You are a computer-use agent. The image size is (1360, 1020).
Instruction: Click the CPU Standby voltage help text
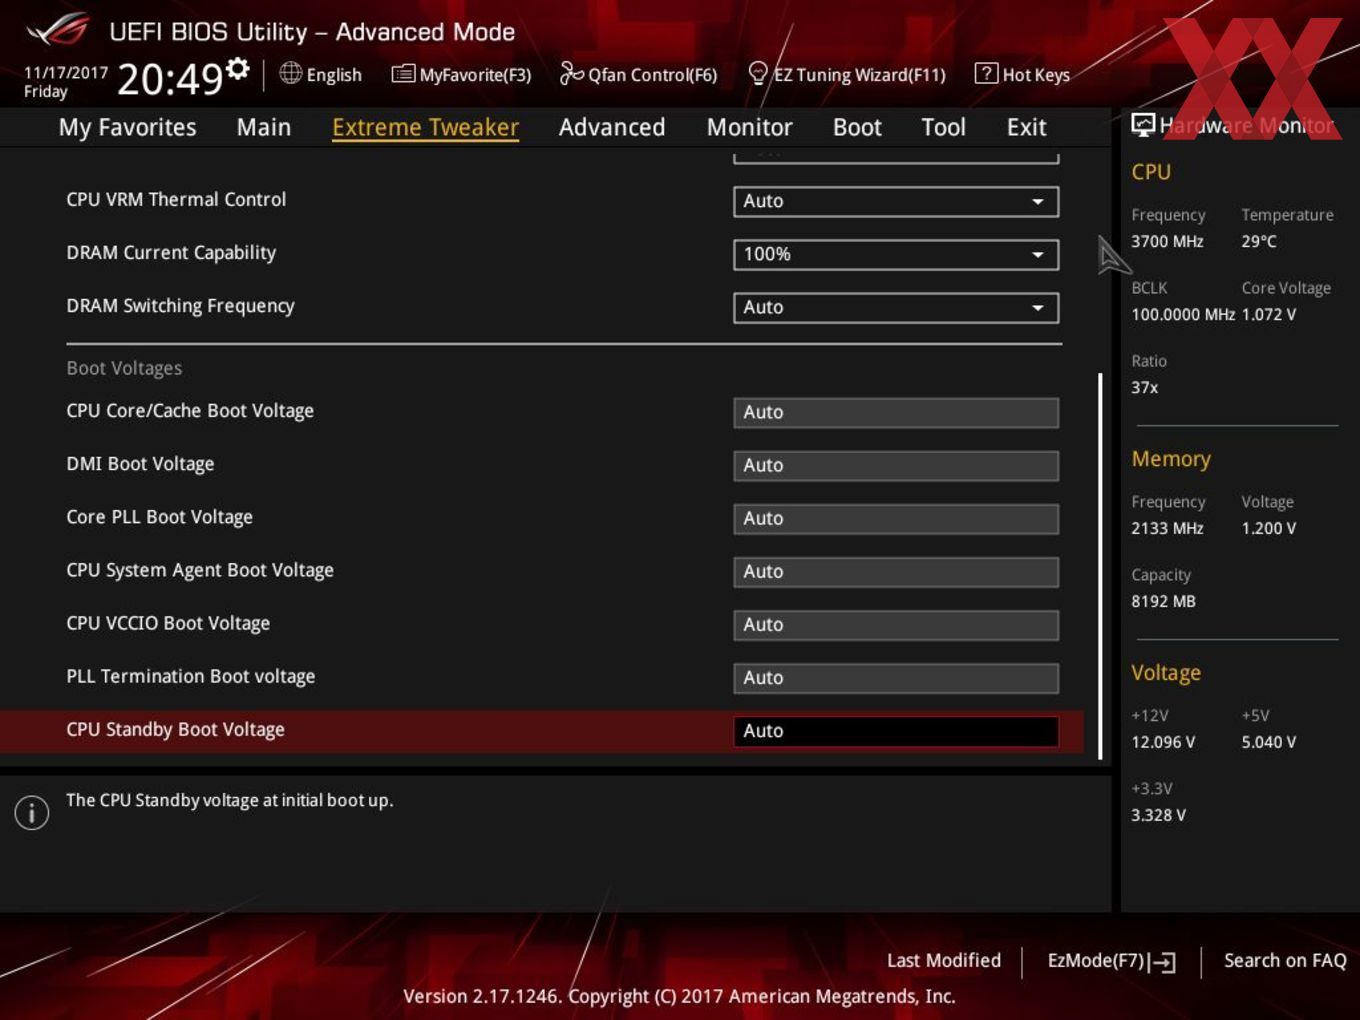click(x=229, y=800)
